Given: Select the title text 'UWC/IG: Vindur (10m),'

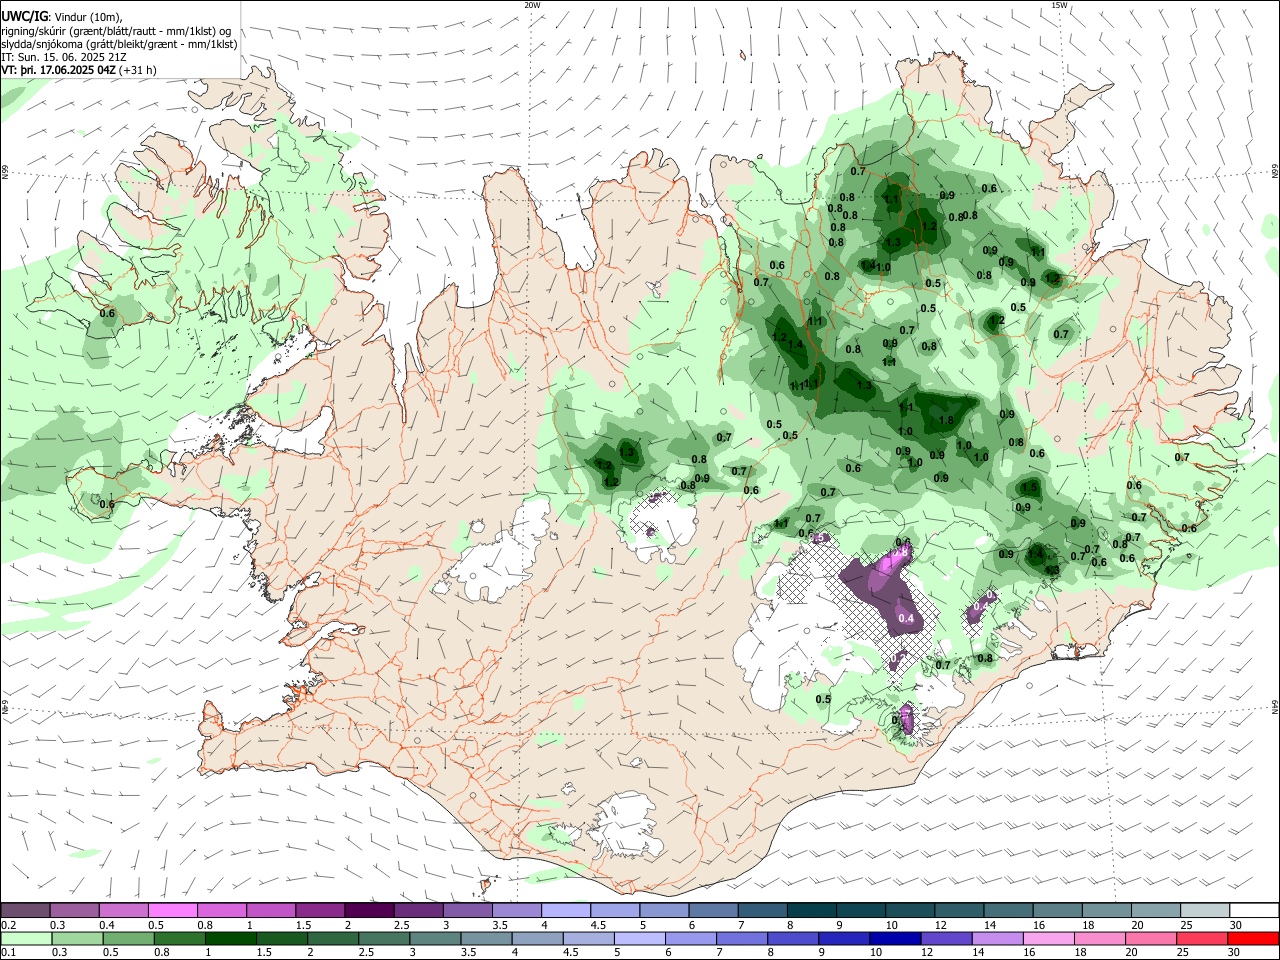Looking at the screenshot, I should click(x=62, y=16).
